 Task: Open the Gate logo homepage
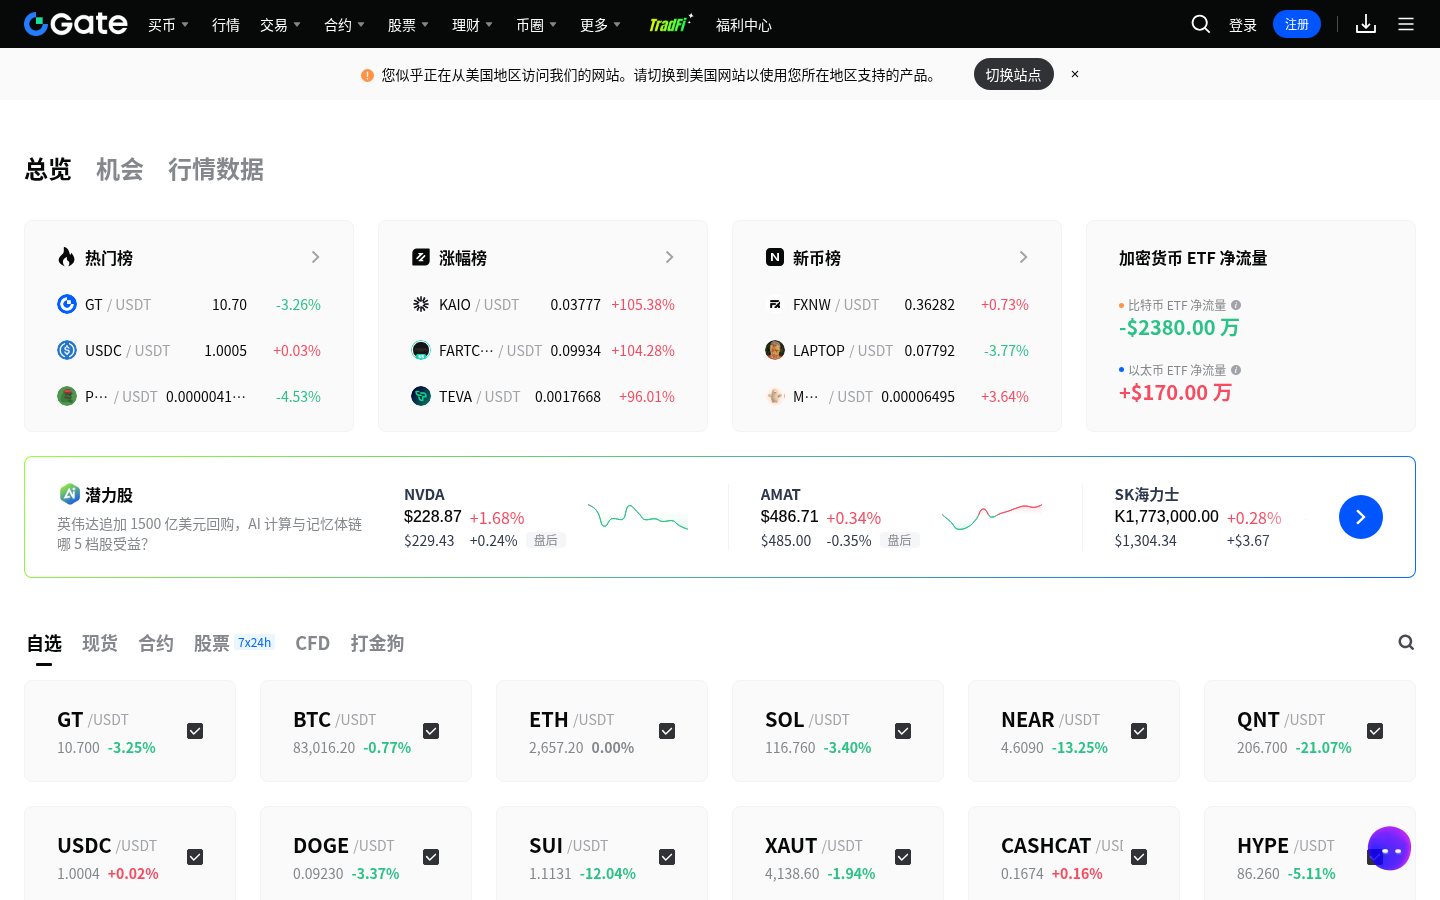point(76,24)
